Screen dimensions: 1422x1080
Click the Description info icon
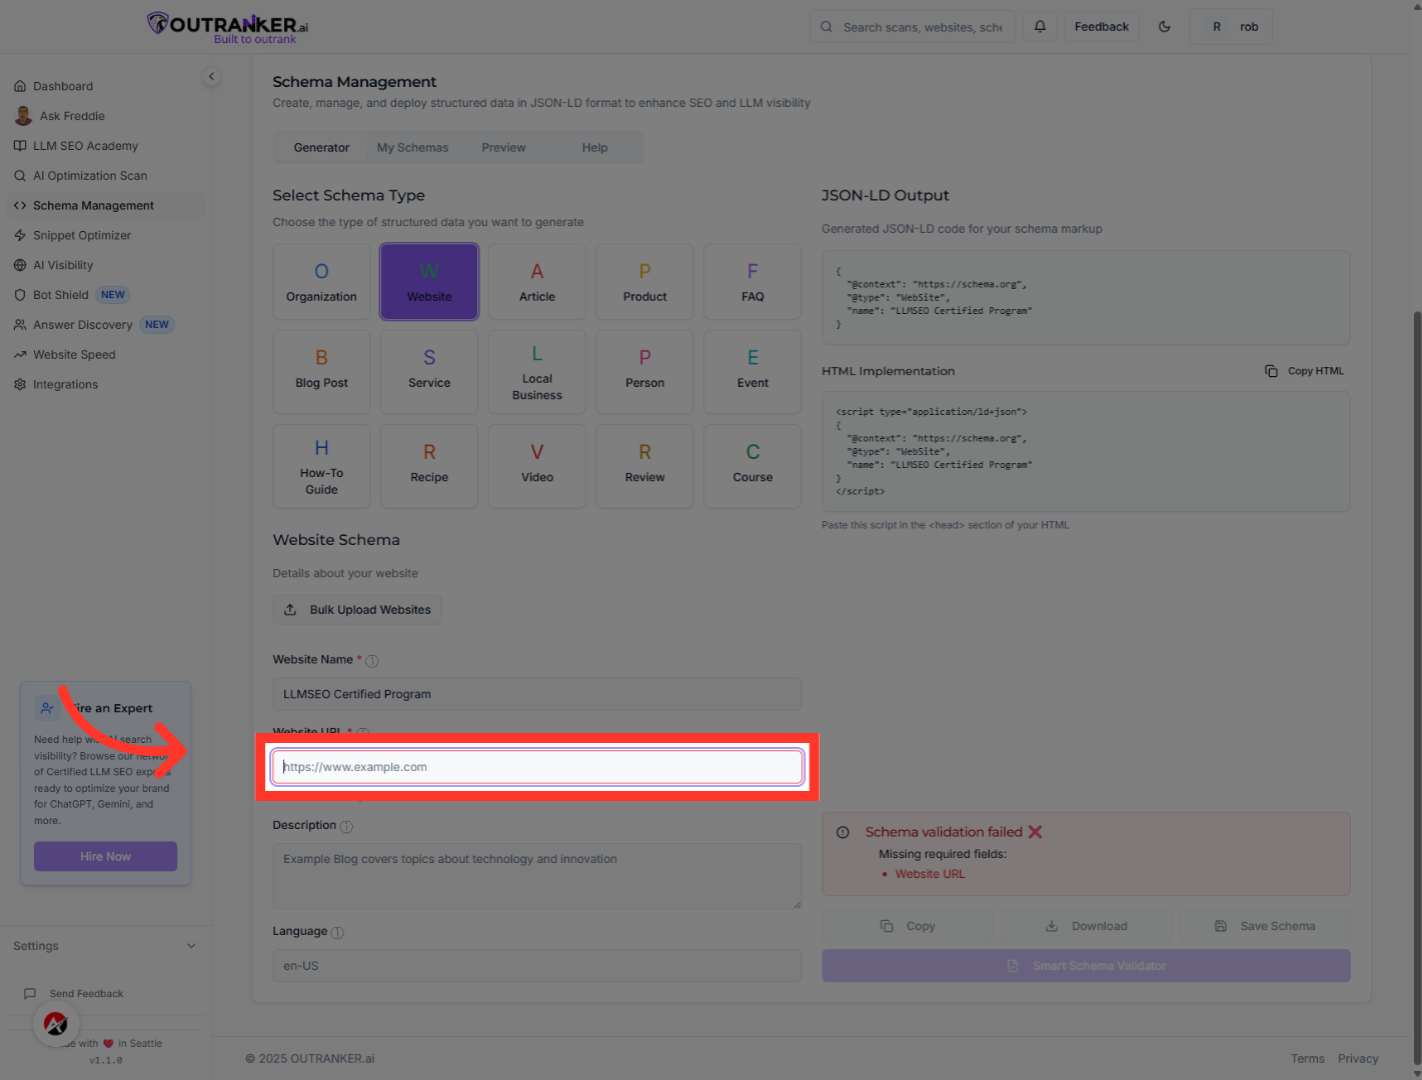[x=347, y=827]
